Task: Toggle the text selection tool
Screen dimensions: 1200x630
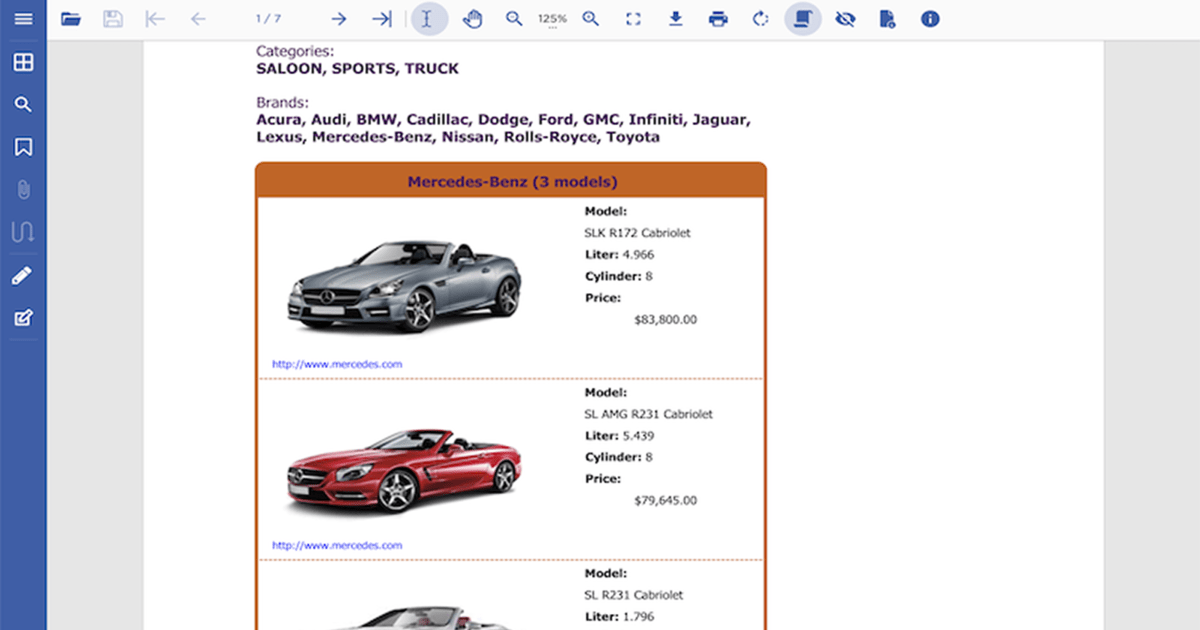Action: pos(429,19)
